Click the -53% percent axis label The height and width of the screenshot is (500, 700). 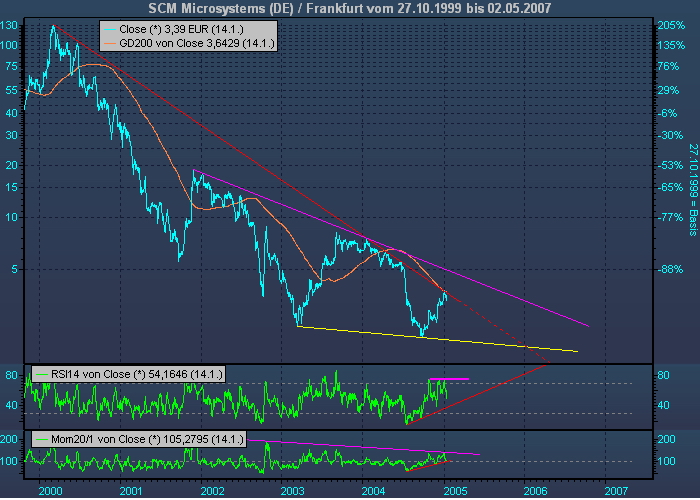pos(671,166)
